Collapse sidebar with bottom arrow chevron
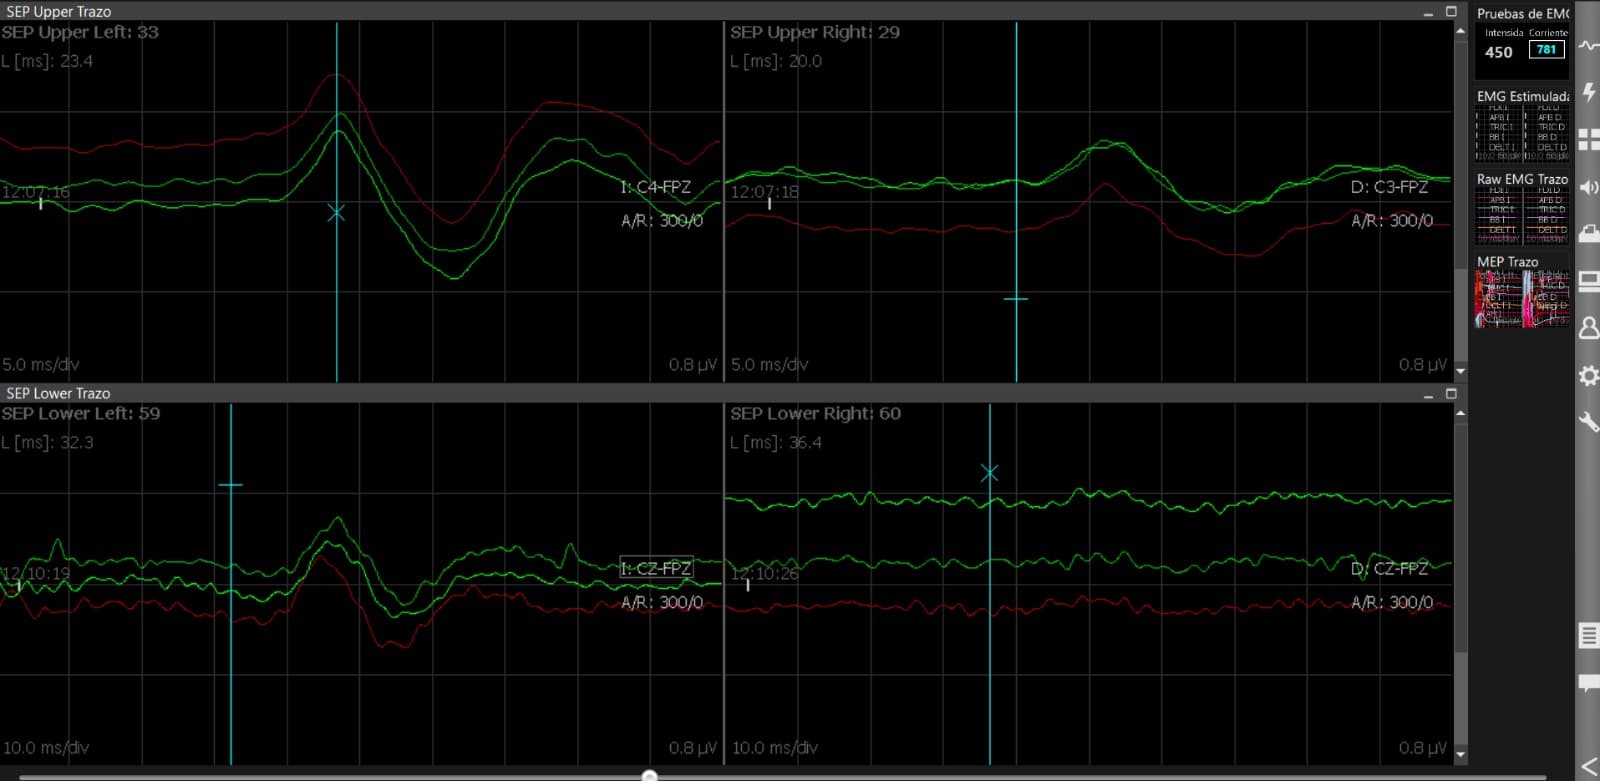The image size is (1600, 781). tap(1588, 766)
